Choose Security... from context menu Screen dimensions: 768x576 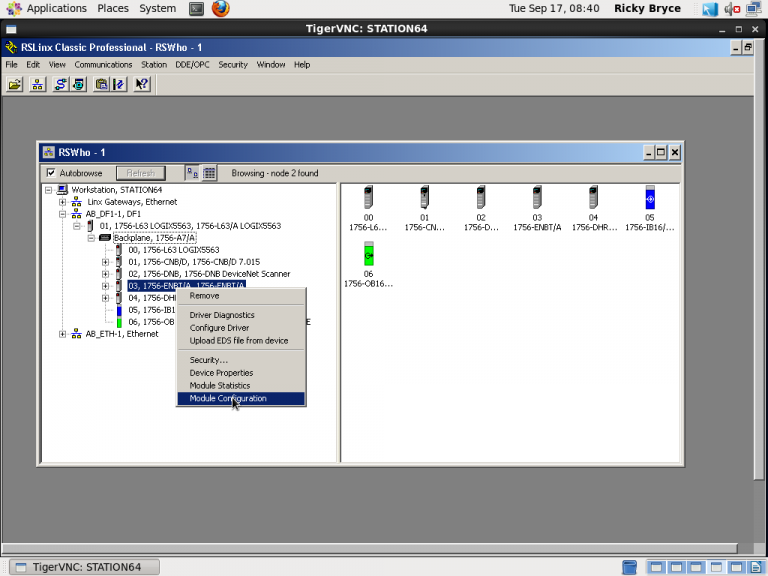(x=240, y=360)
